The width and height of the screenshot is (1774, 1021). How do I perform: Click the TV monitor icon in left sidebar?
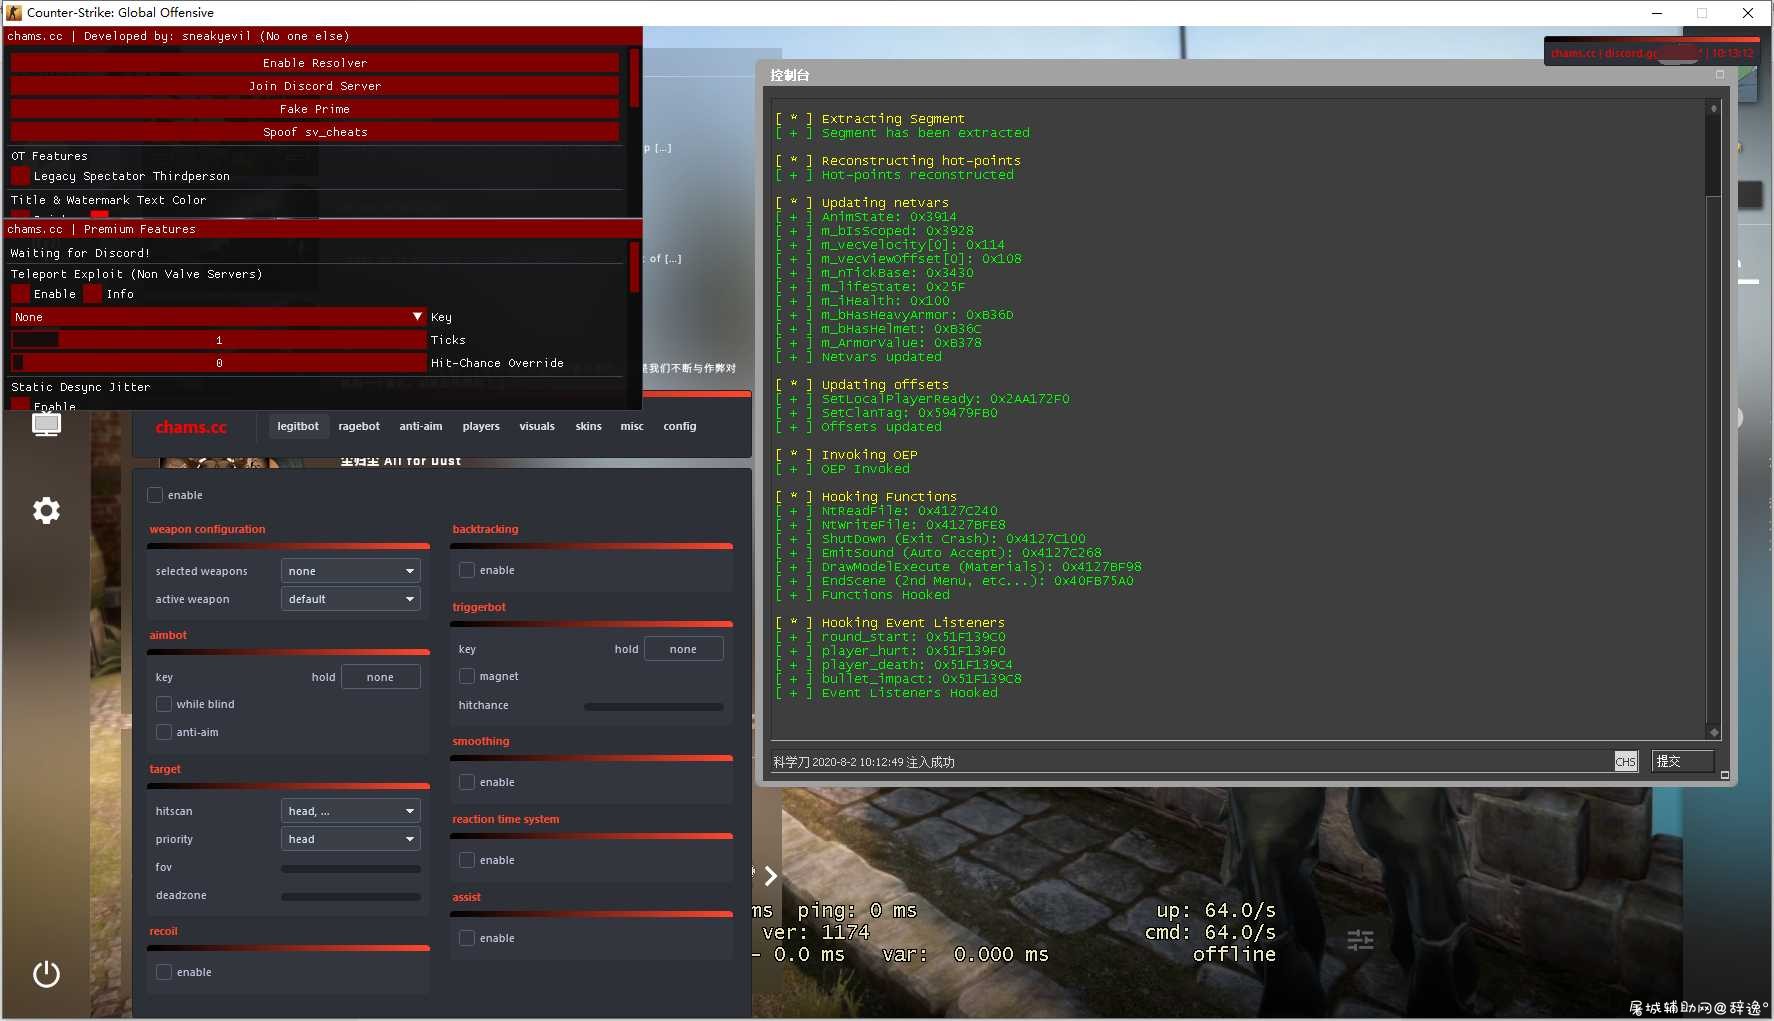(46, 424)
